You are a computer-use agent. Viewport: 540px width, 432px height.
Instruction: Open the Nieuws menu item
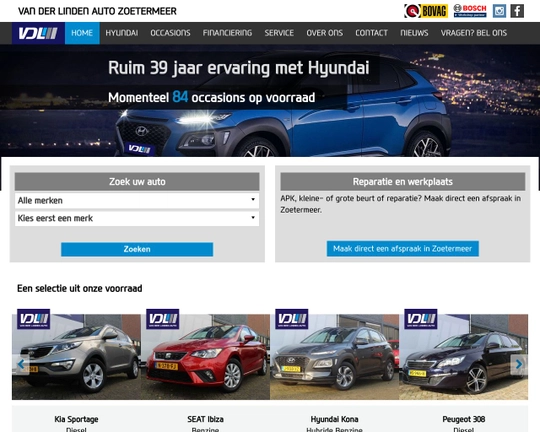pos(414,33)
